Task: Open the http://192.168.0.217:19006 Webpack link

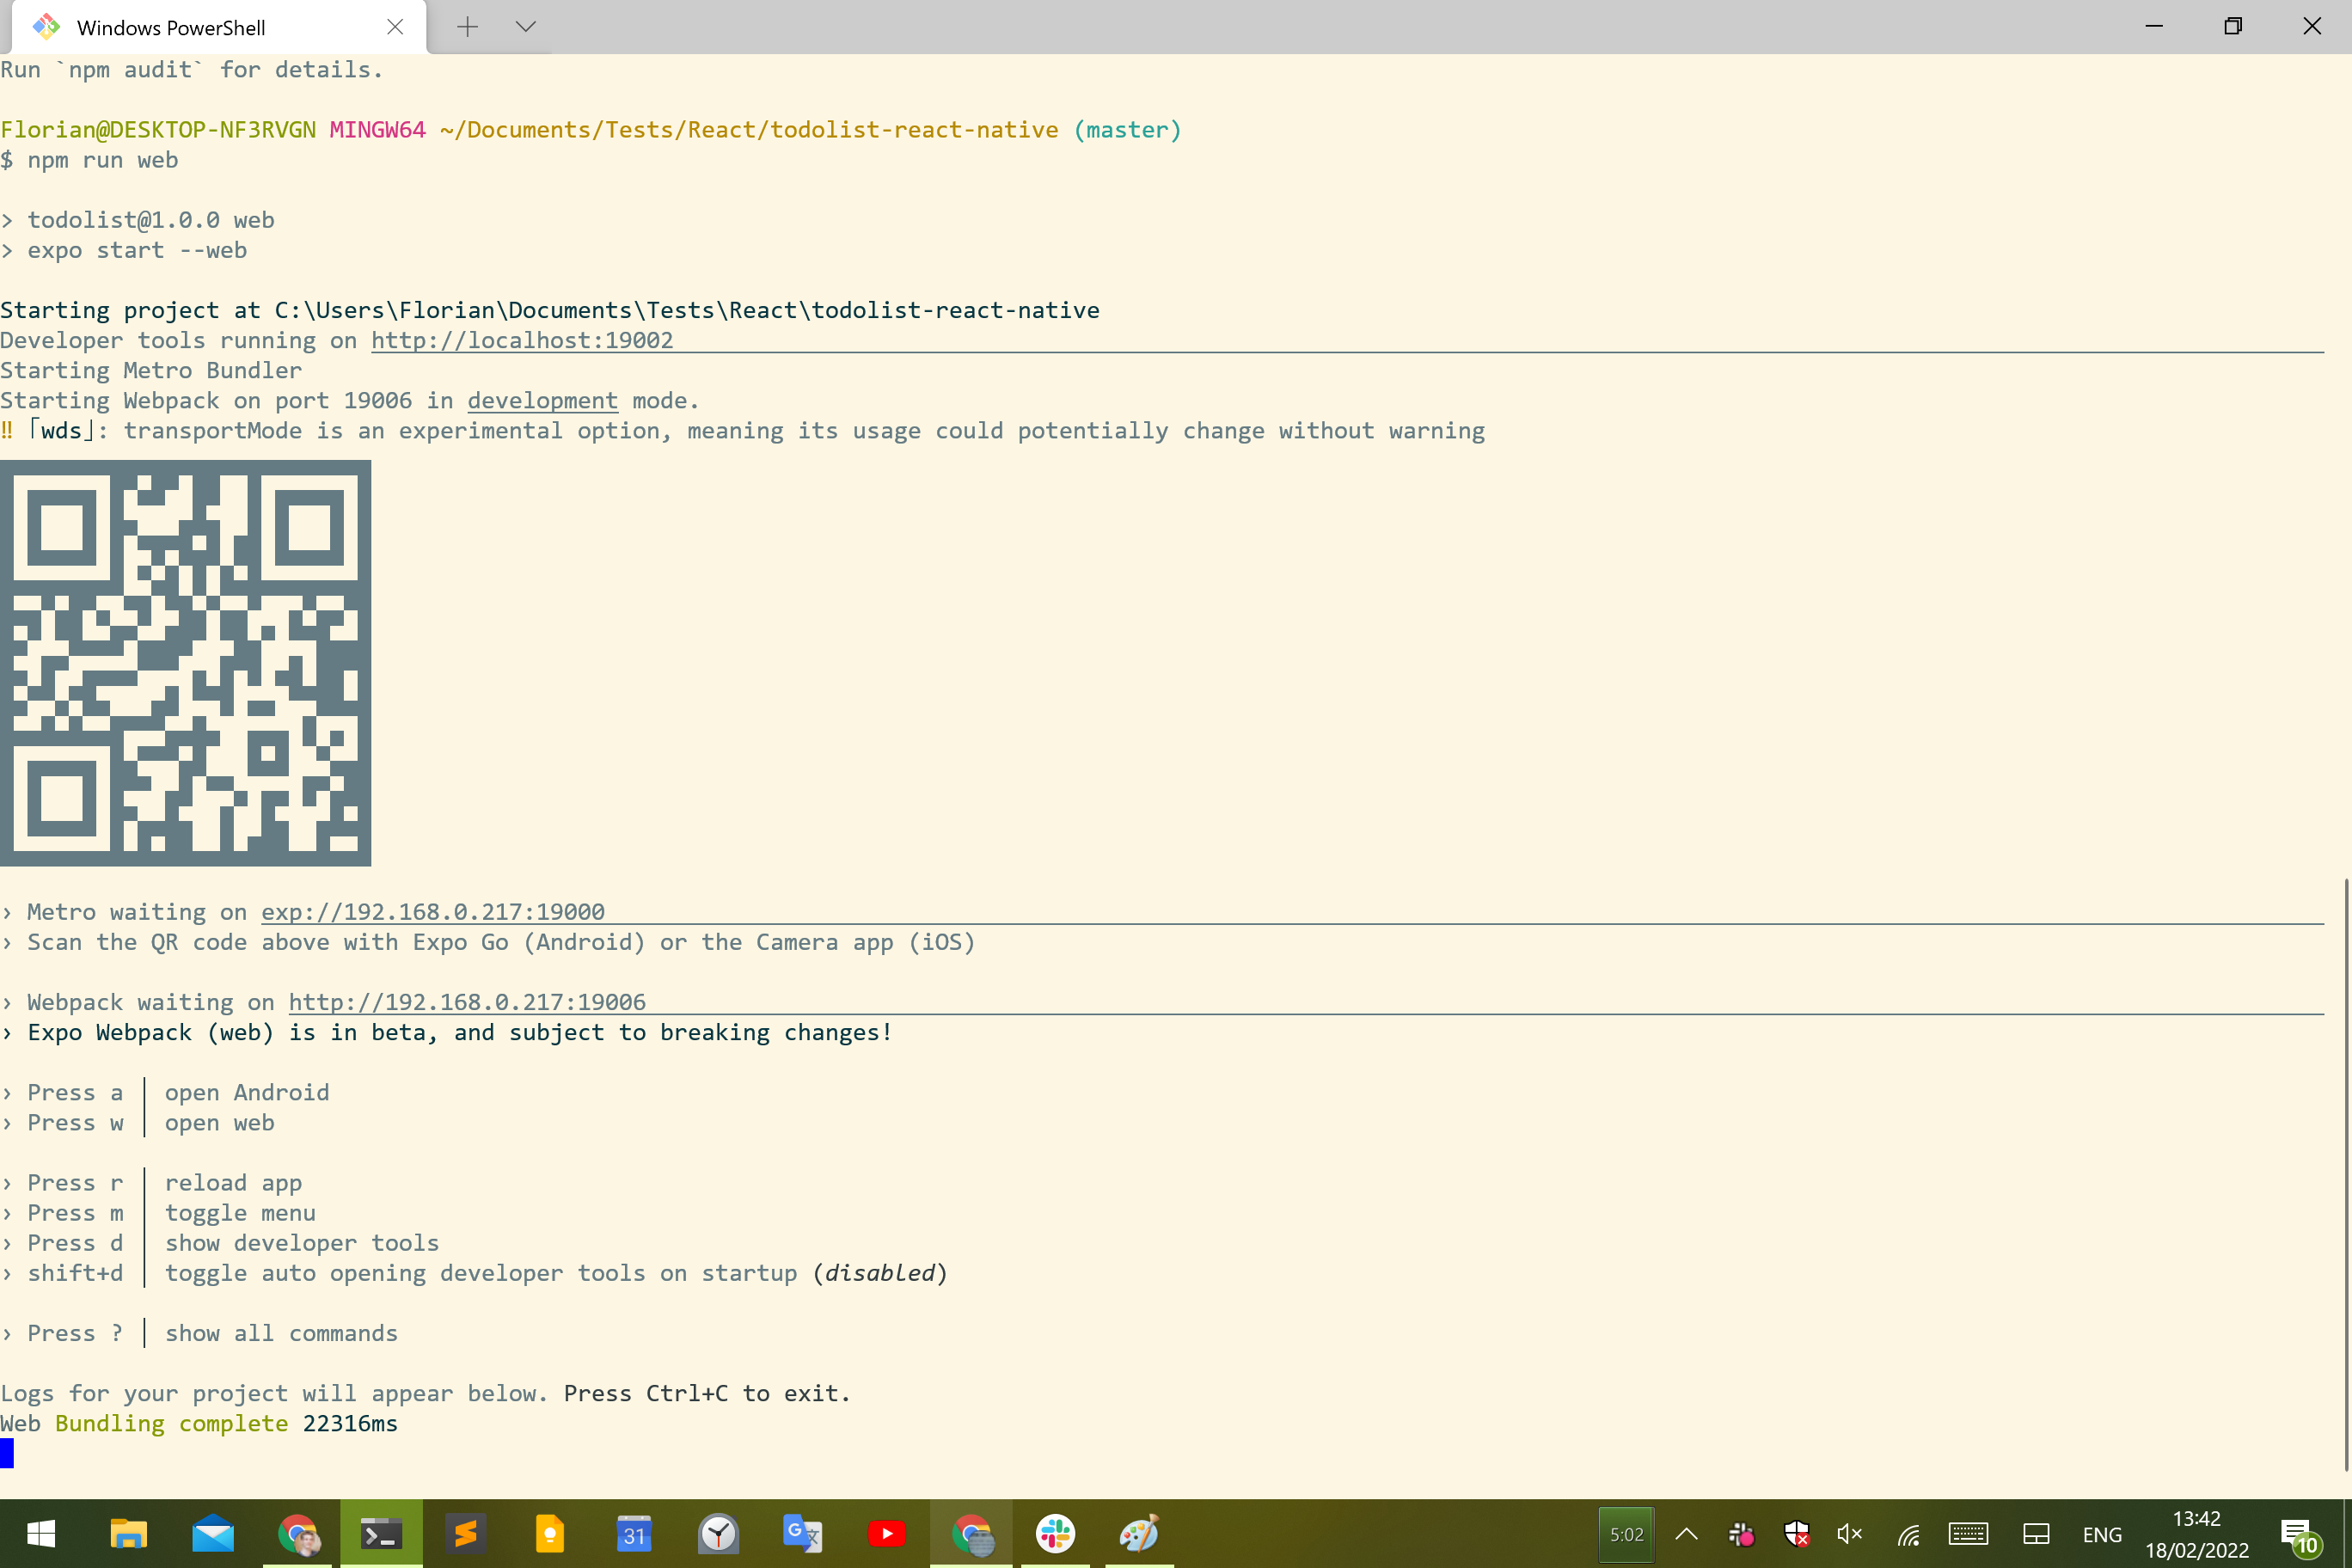Action: tap(467, 1002)
